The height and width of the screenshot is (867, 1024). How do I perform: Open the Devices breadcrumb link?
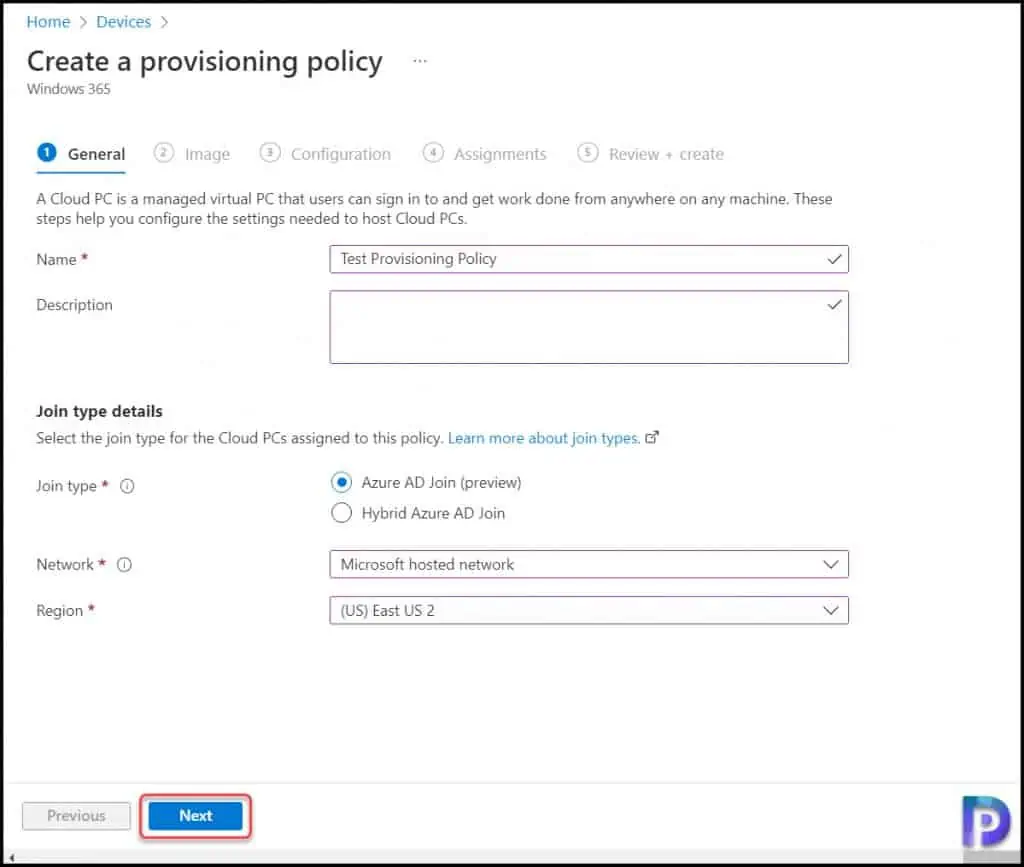(123, 22)
